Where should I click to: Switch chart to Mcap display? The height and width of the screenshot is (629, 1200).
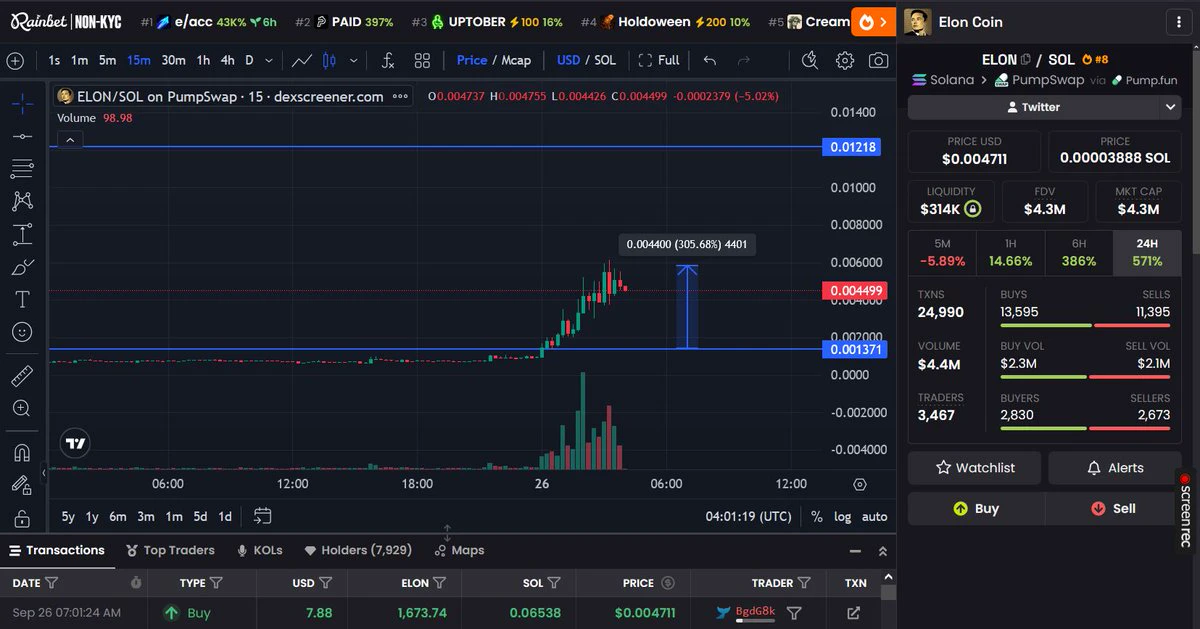tap(516, 61)
